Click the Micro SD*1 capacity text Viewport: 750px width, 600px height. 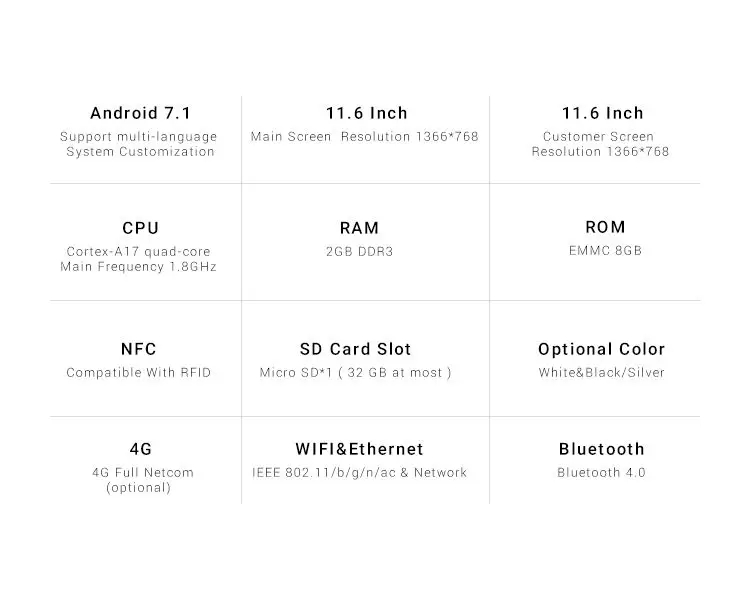356,373
